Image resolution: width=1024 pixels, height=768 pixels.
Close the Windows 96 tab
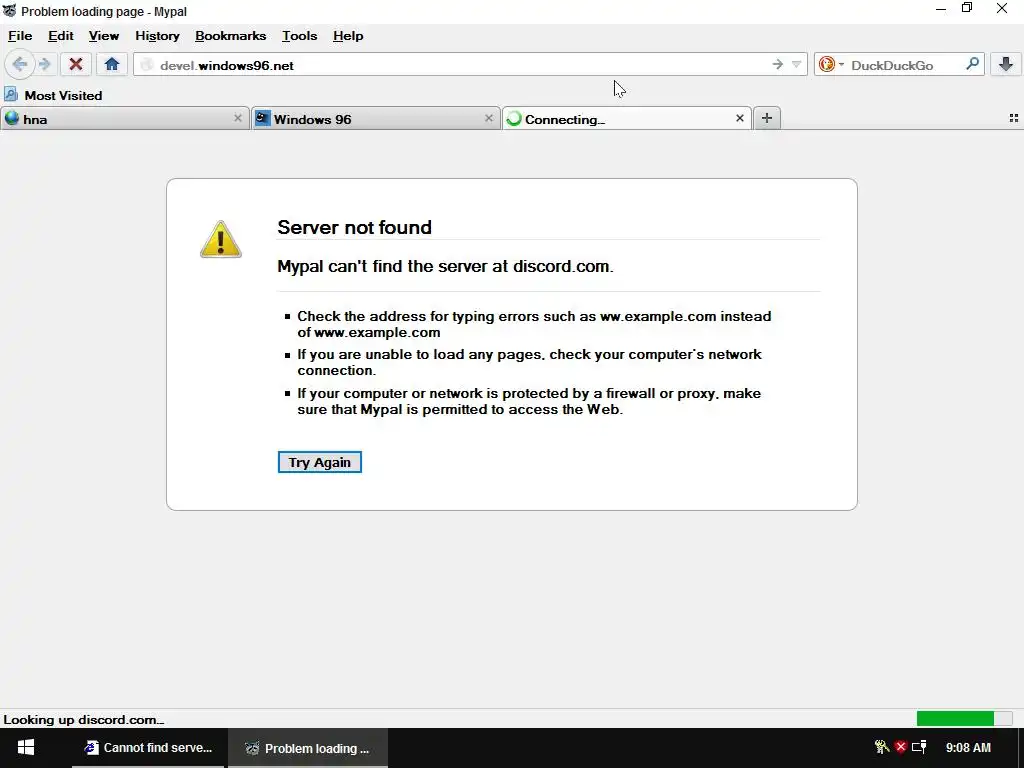point(488,118)
